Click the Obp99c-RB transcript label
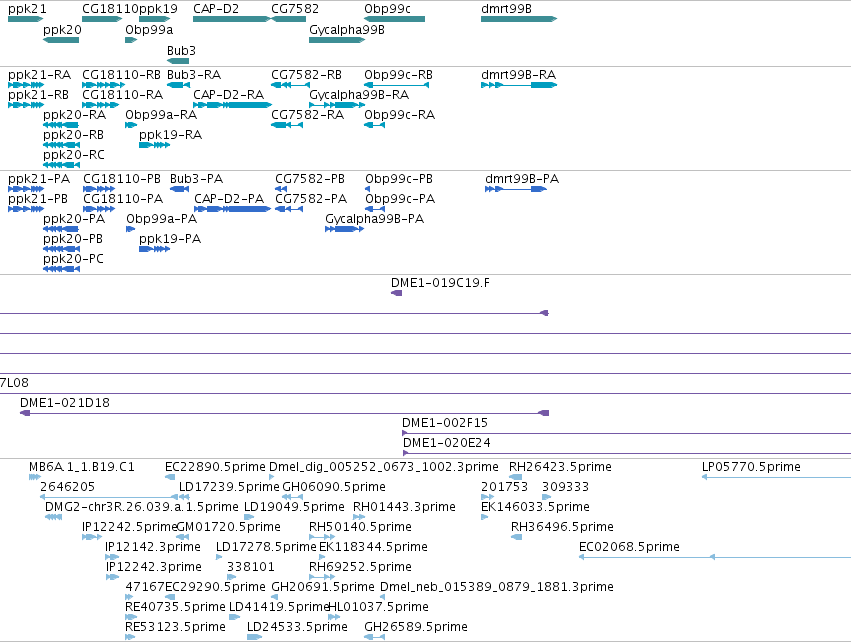 (398, 75)
